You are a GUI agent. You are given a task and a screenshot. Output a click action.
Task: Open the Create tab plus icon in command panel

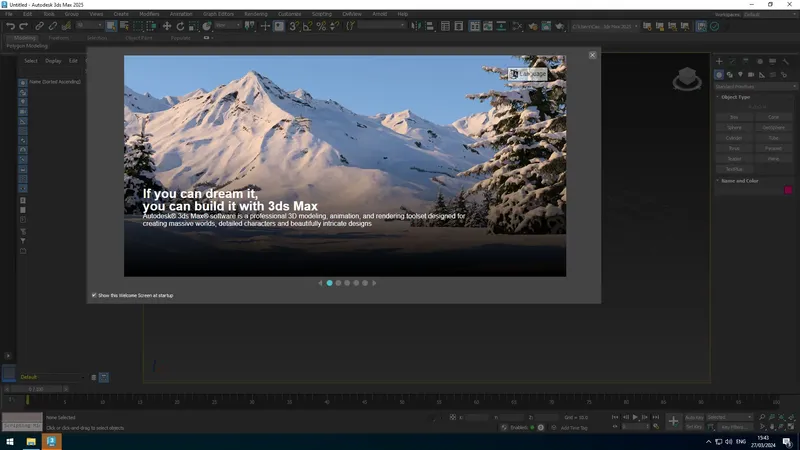coord(719,61)
